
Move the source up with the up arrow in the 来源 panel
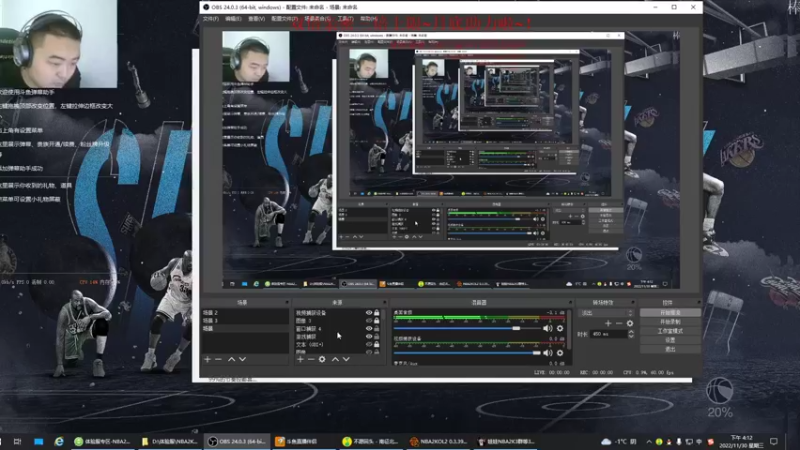(335, 360)
